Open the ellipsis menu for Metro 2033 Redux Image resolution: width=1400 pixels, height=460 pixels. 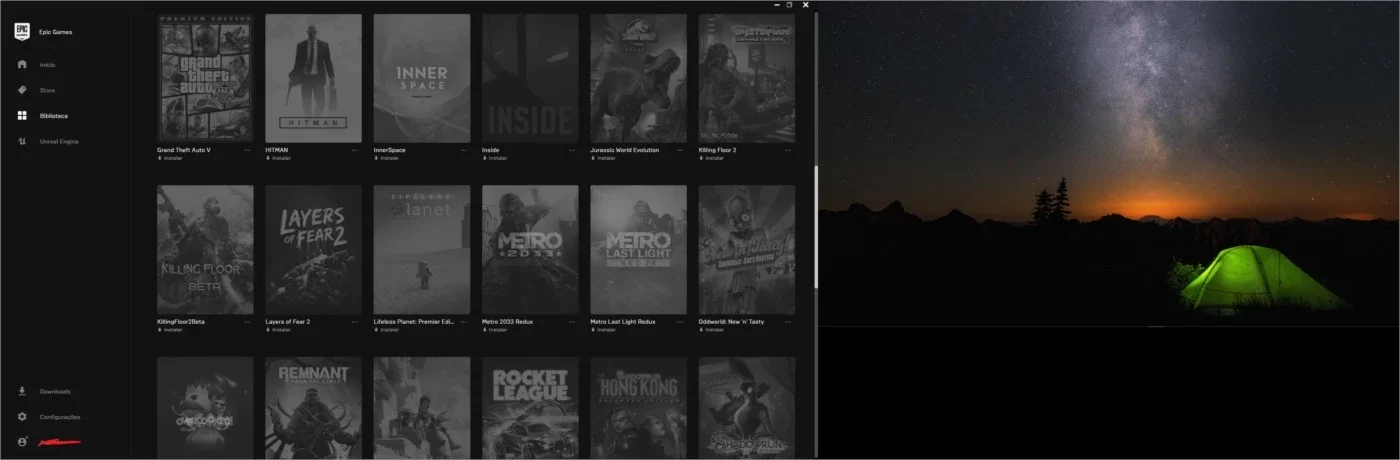[x=572, y=322]
